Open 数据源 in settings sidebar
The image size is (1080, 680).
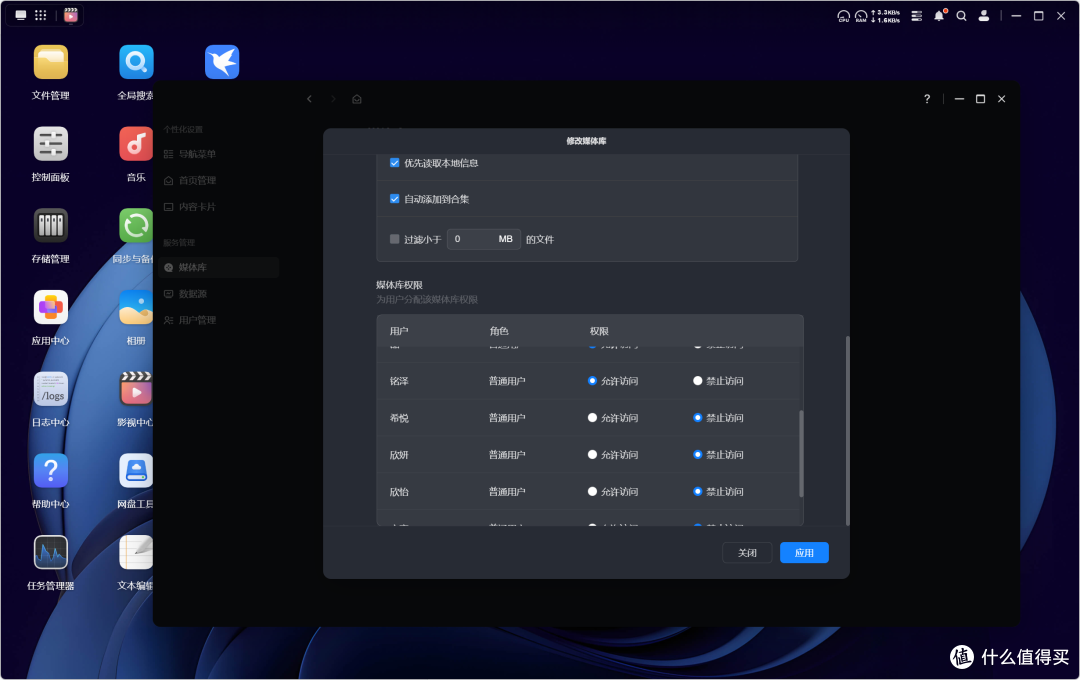[x=218, y=293]
